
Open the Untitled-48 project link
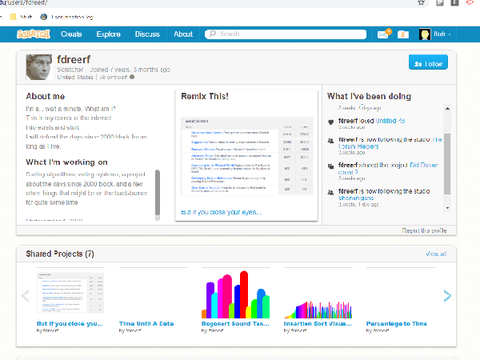pos(390,121)
